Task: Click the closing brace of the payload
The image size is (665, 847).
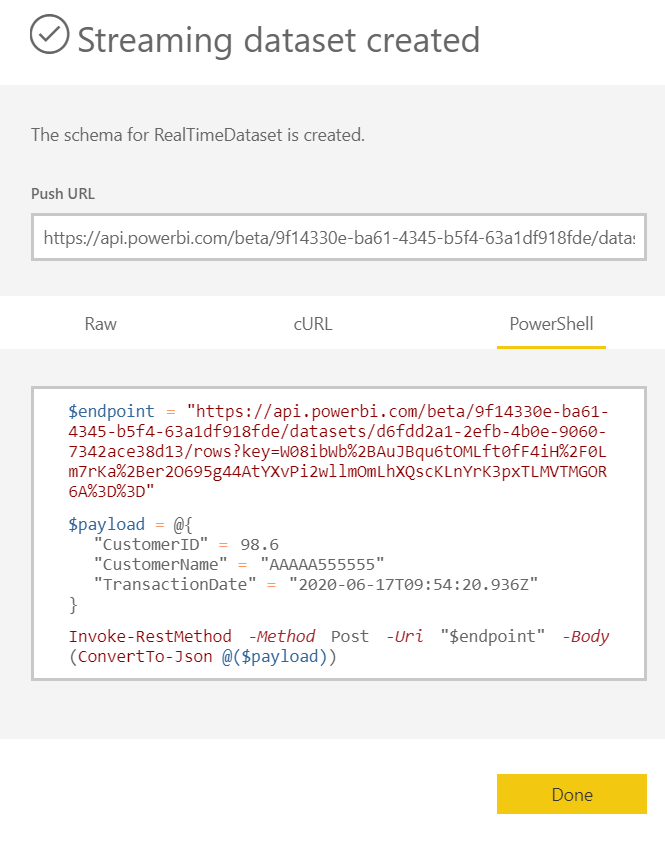Action: [73, 603]
